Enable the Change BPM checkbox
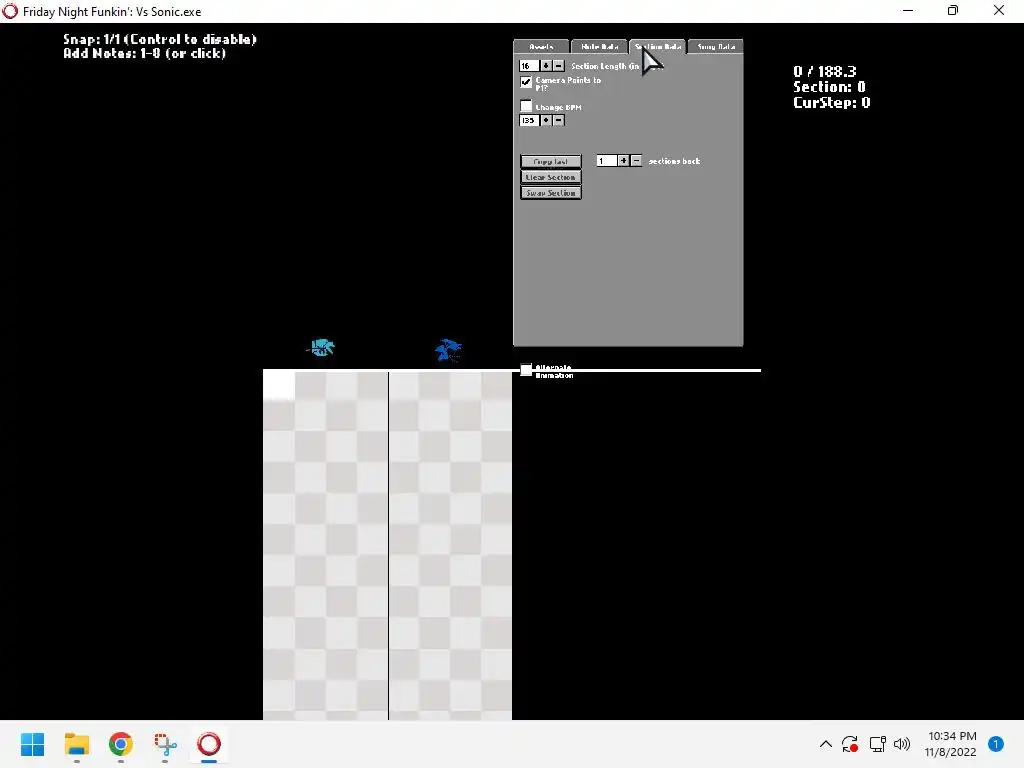 click(x=526, y=106)
